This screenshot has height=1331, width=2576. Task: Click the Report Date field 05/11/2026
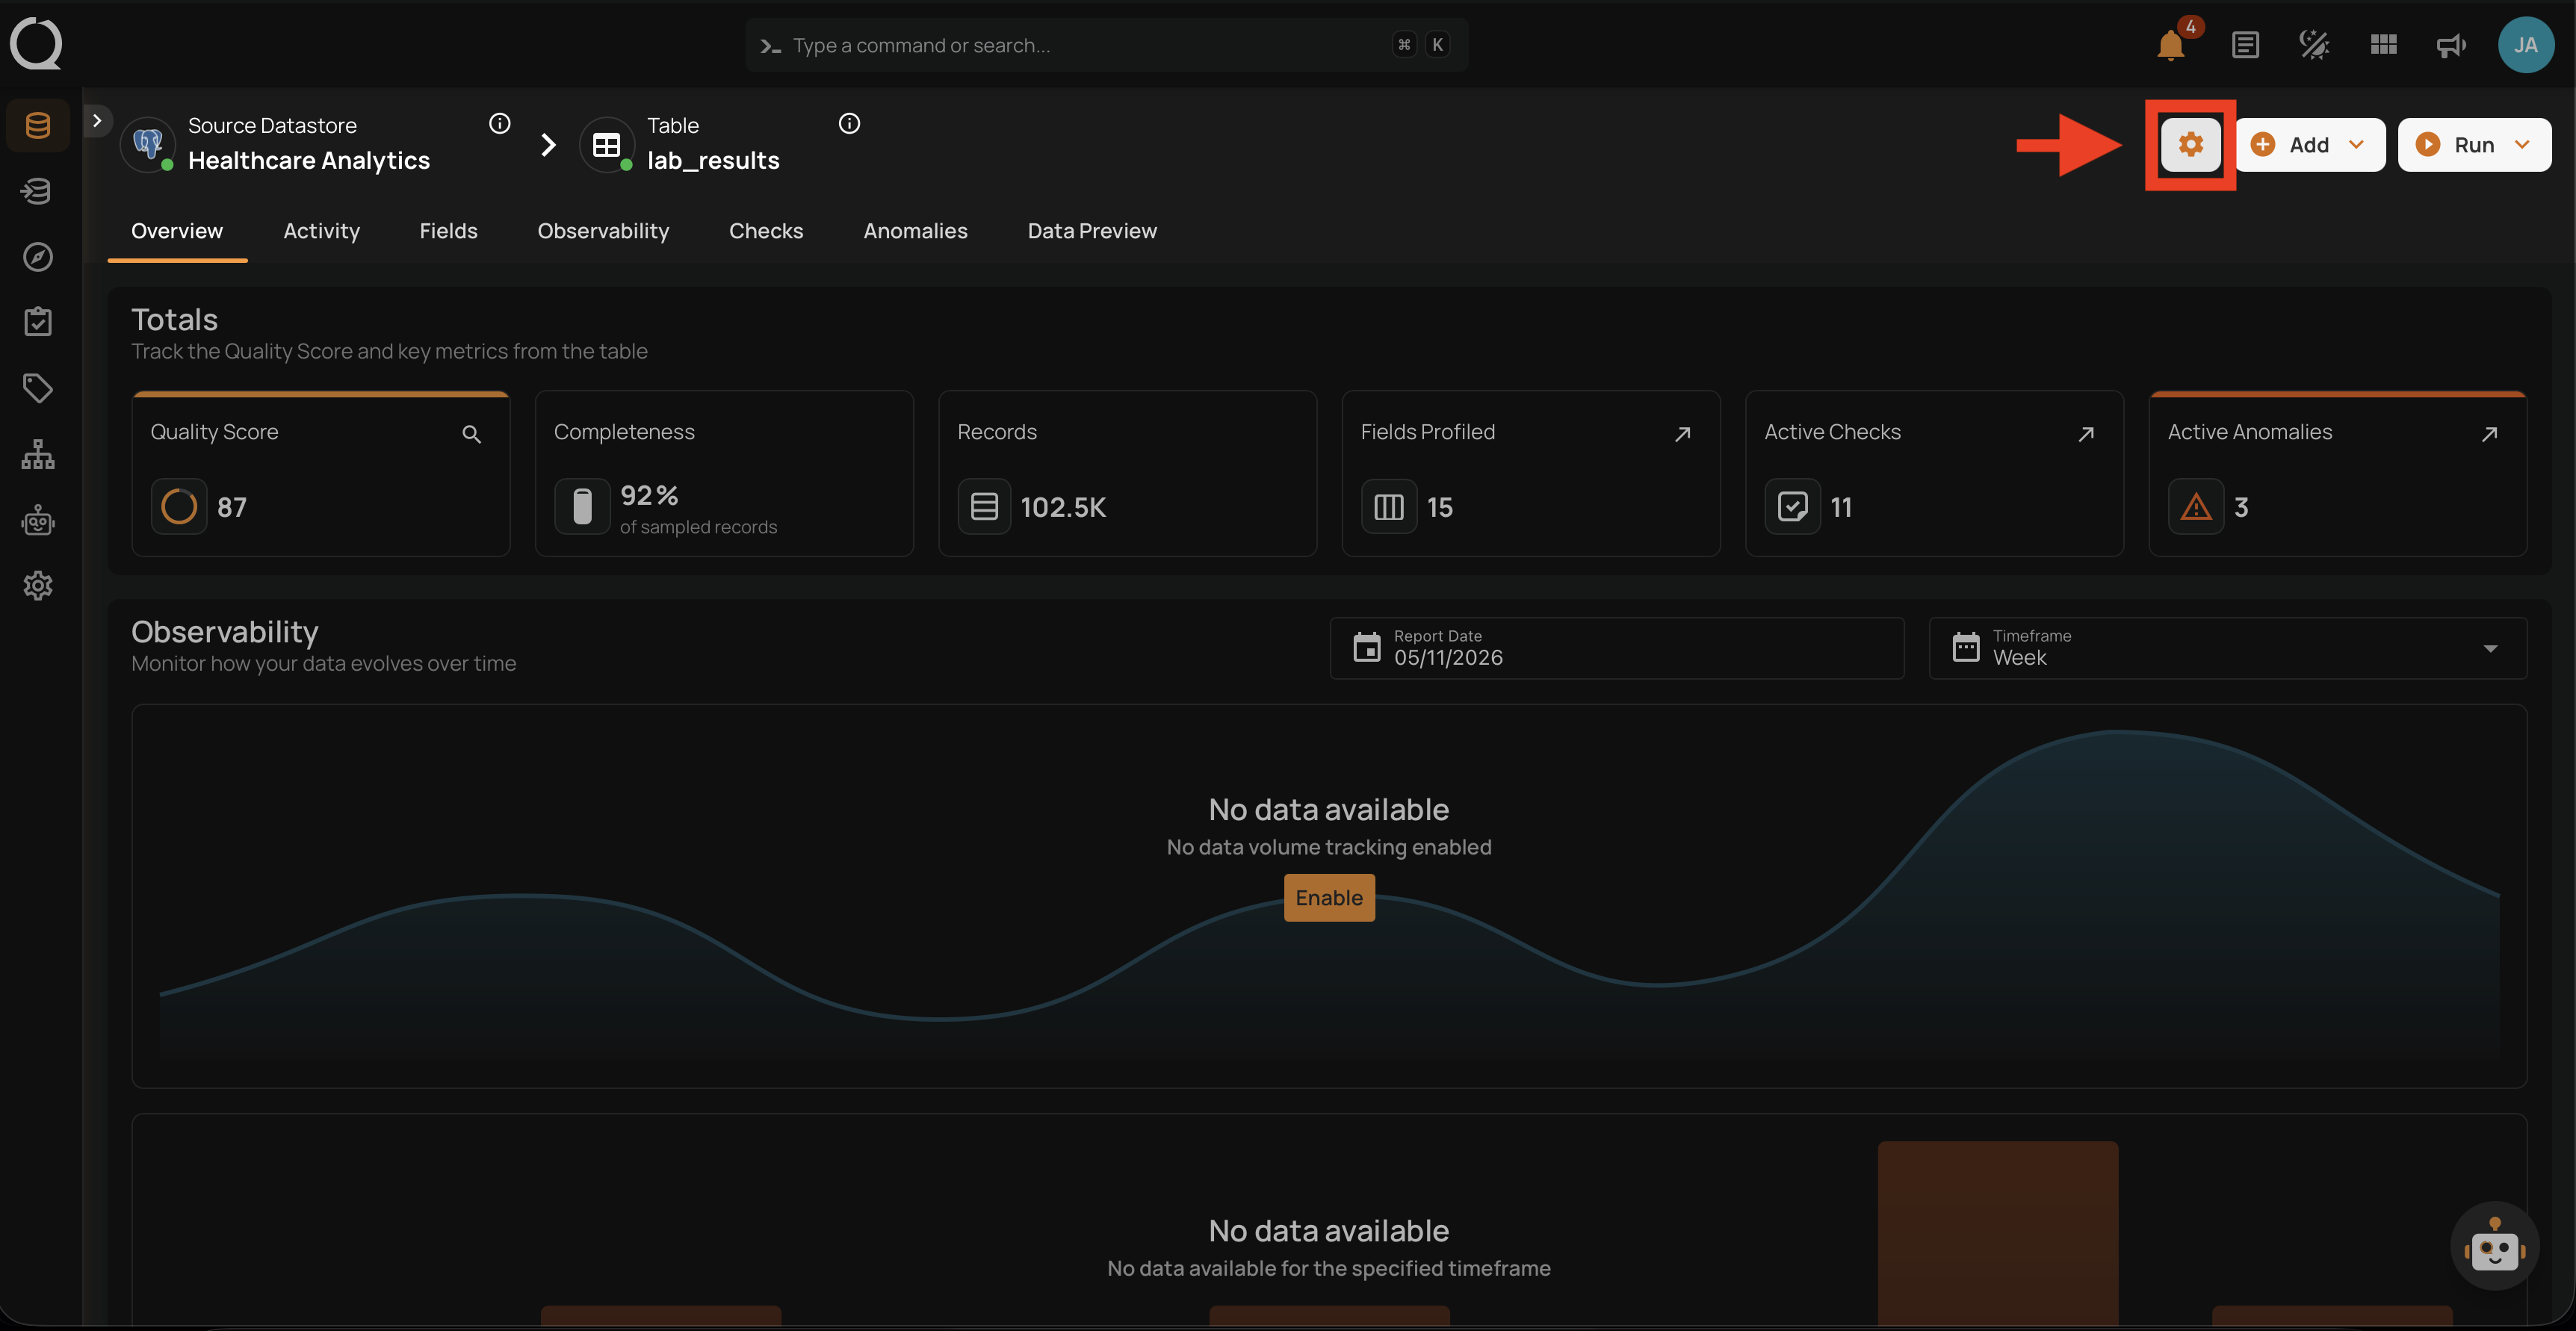[x=1616, y=648]
